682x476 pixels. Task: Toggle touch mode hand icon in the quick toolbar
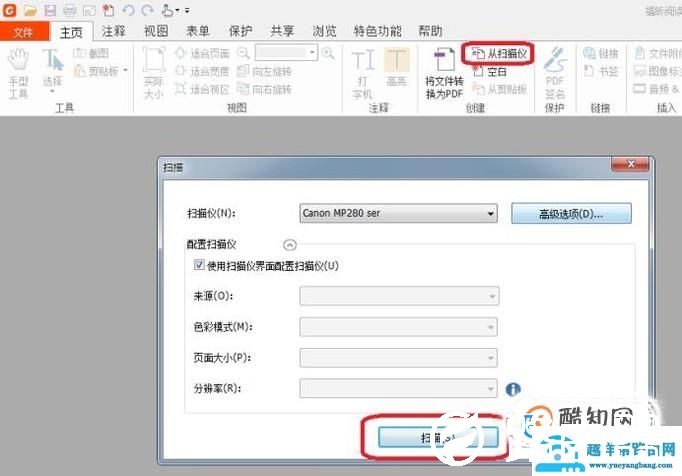point(169,10)
